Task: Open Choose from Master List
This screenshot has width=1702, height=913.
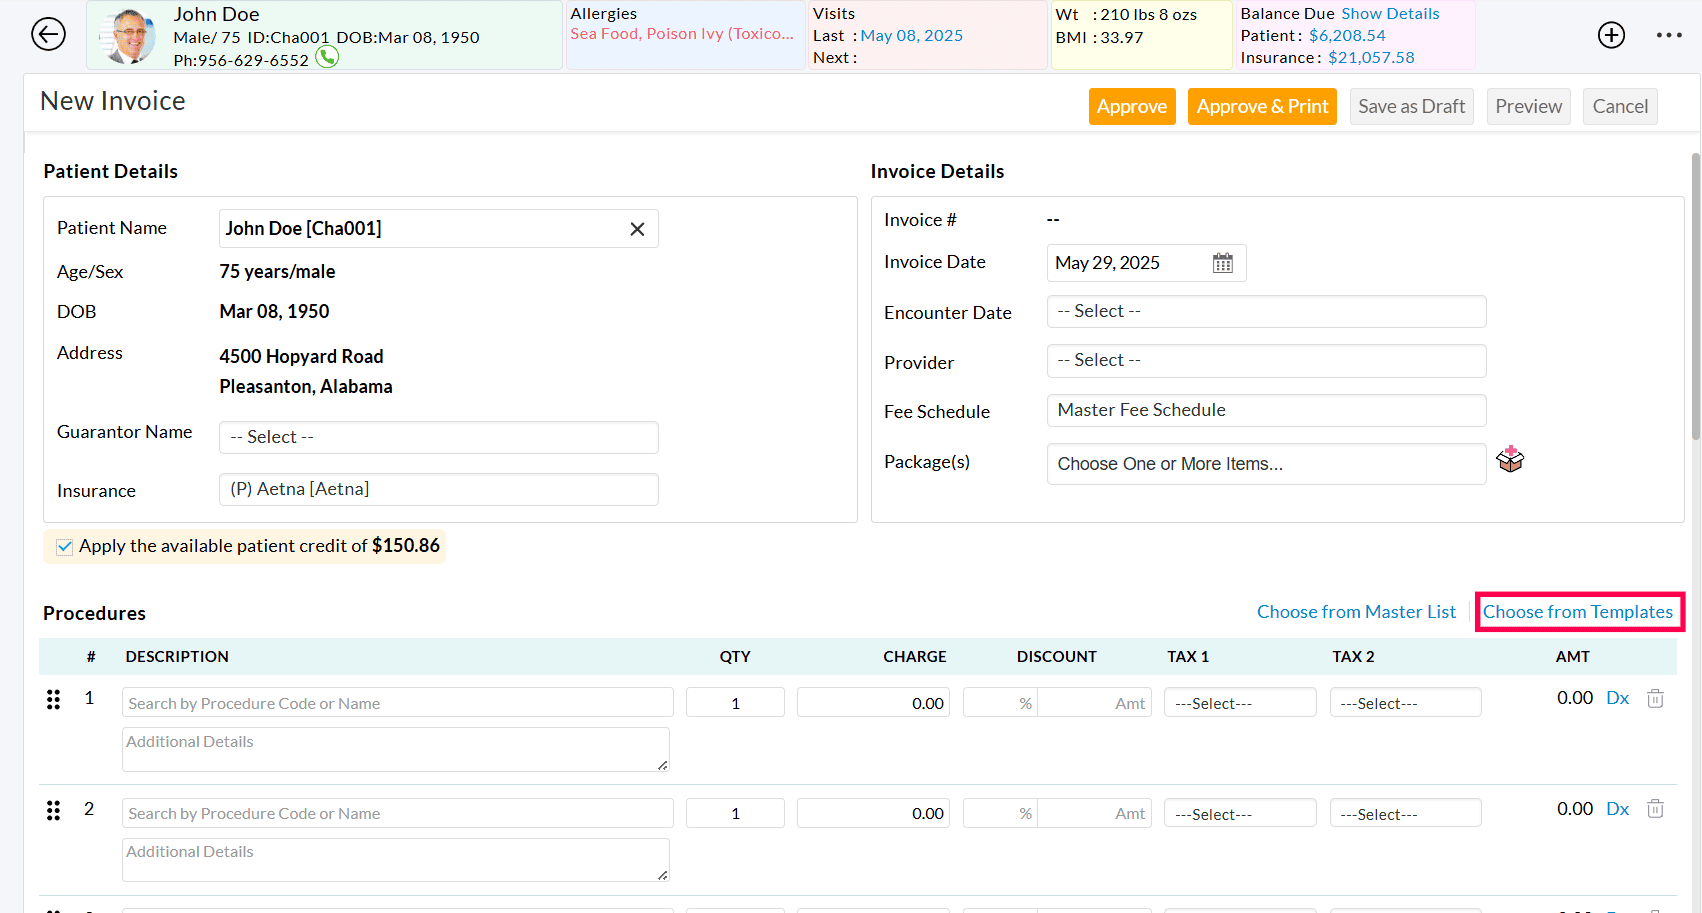Action: tap(1356, 611)
